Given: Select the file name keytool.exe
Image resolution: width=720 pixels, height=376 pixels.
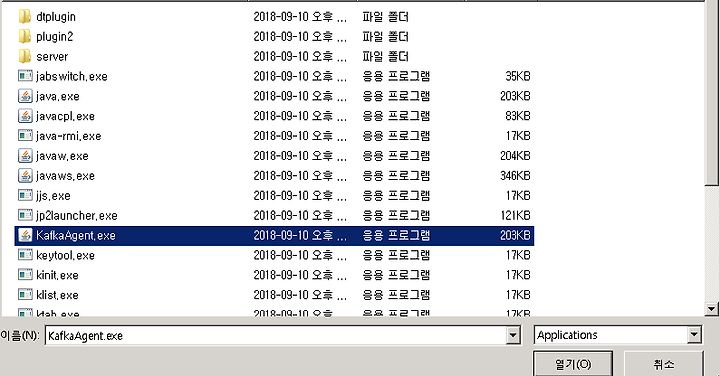Looking at the screenshot, I should point(65,255).
